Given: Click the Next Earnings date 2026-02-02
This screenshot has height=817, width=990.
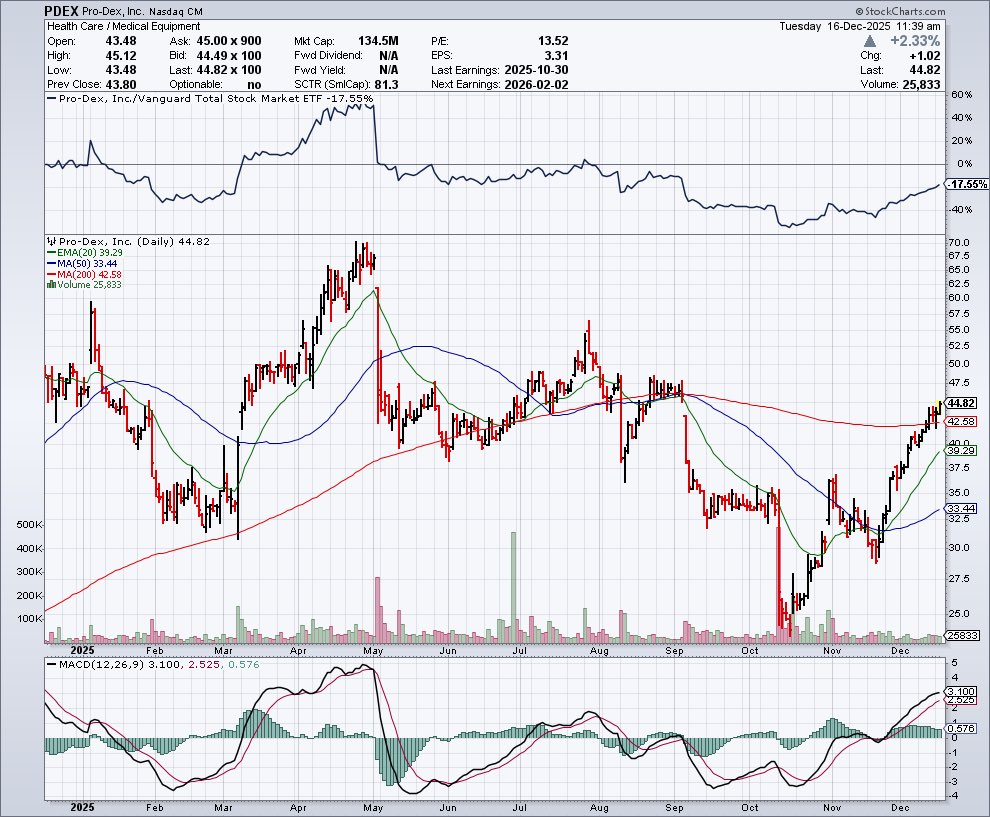Looking at the screenshot, I should [x=536, y=85].
